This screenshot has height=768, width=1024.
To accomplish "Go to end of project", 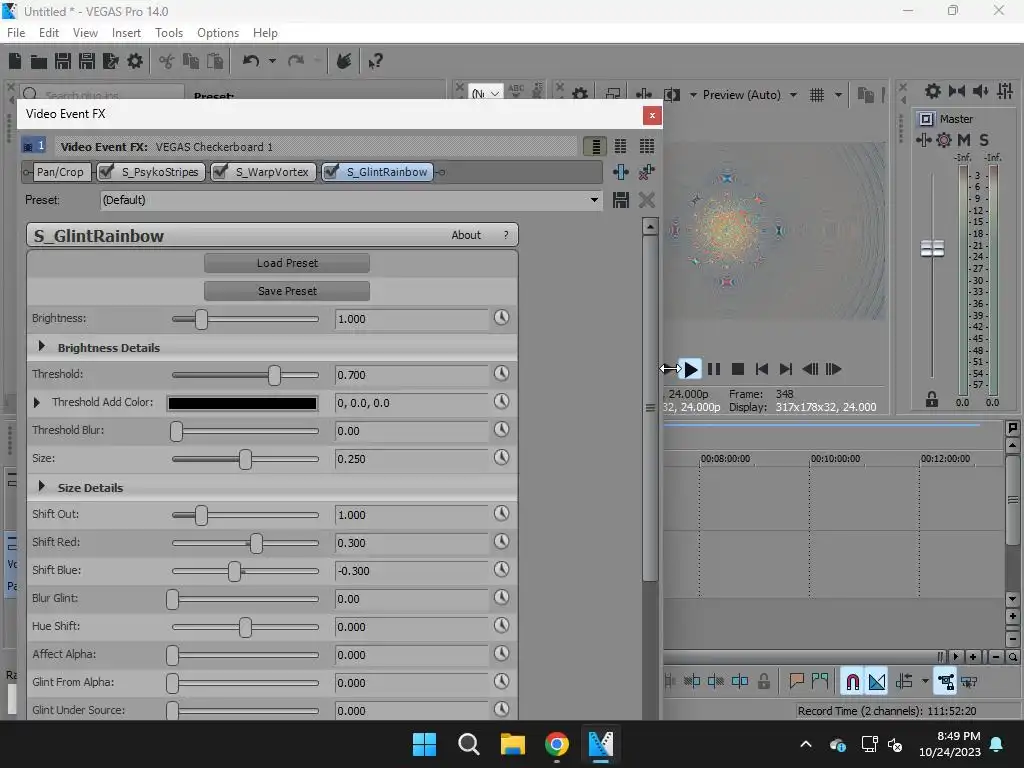I will (x=786, y=369).
